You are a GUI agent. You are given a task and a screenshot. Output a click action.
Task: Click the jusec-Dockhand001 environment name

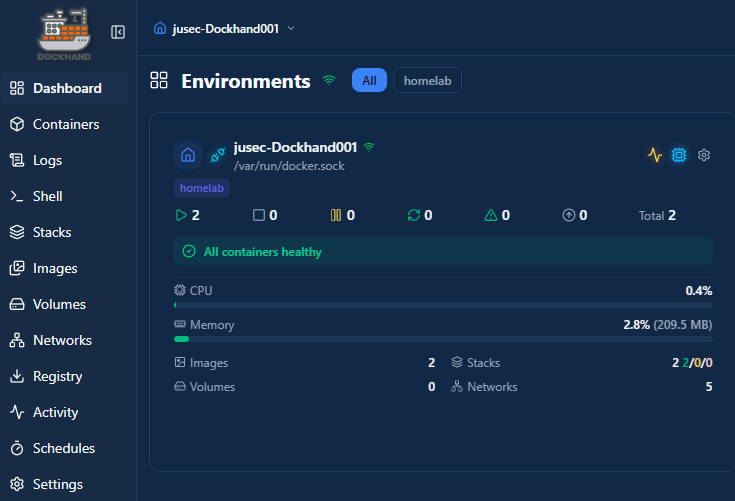pyautogui.click(x=295, y=147)
